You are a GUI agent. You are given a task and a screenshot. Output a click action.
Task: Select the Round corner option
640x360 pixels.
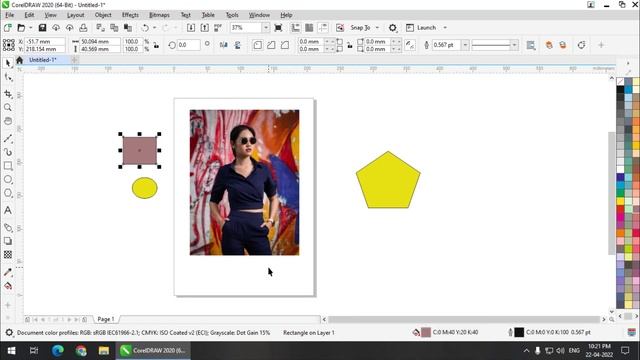click(257, 45)
